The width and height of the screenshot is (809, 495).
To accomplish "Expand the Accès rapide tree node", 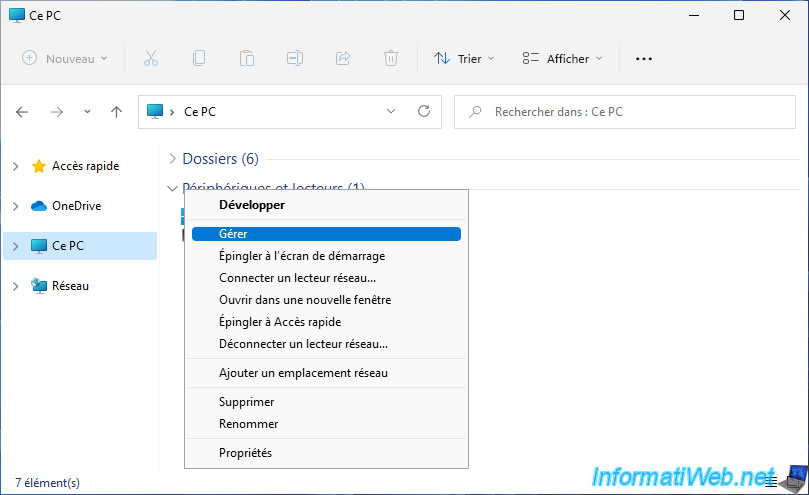I will 15,166.
